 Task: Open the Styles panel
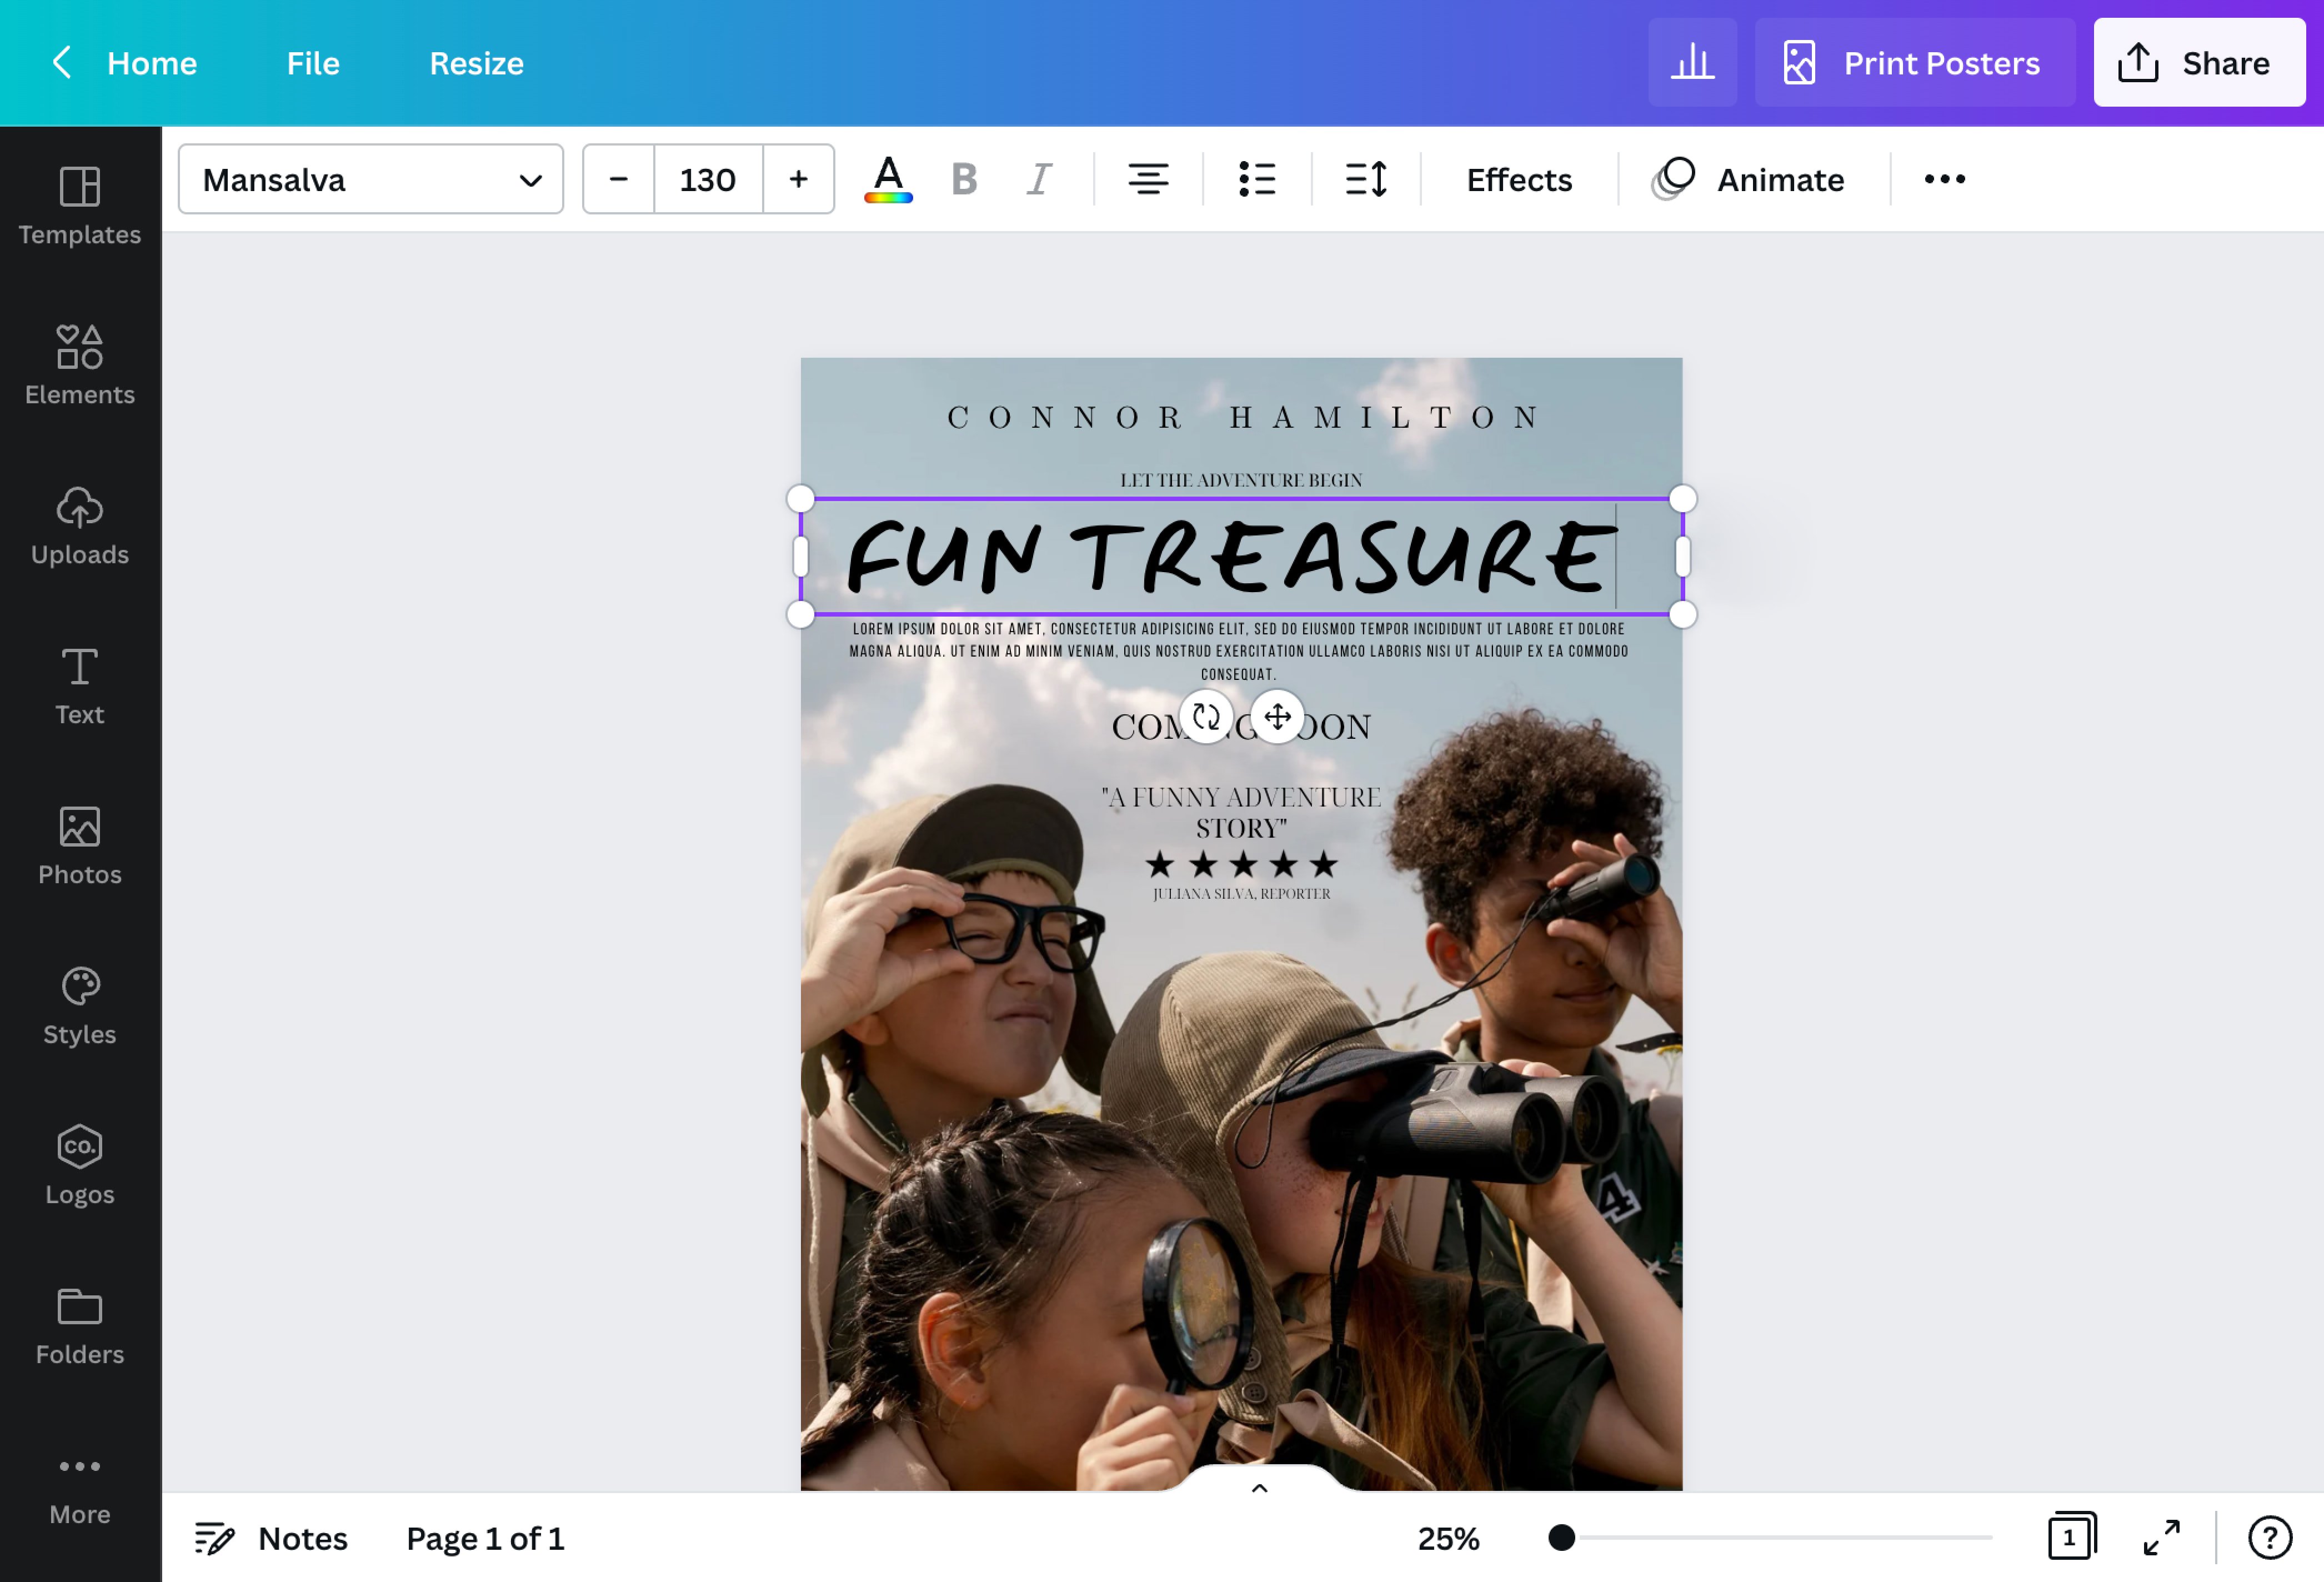(79, 1005)
